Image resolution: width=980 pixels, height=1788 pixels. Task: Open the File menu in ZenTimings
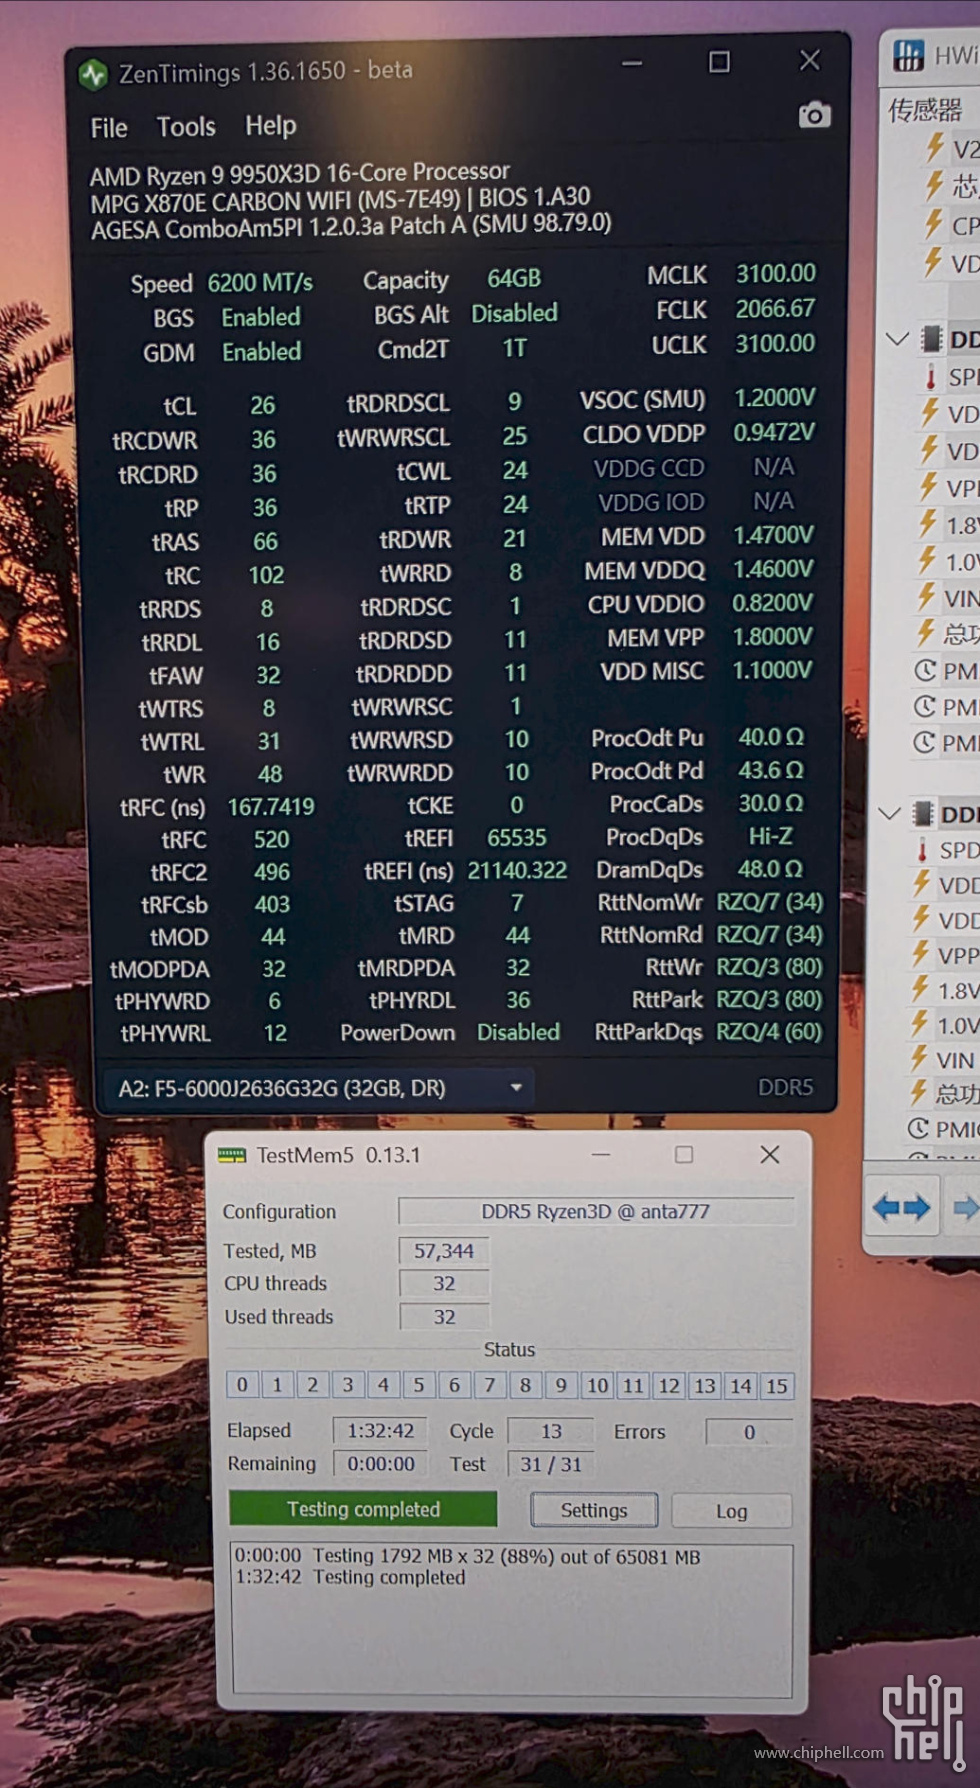pos(109,128)
